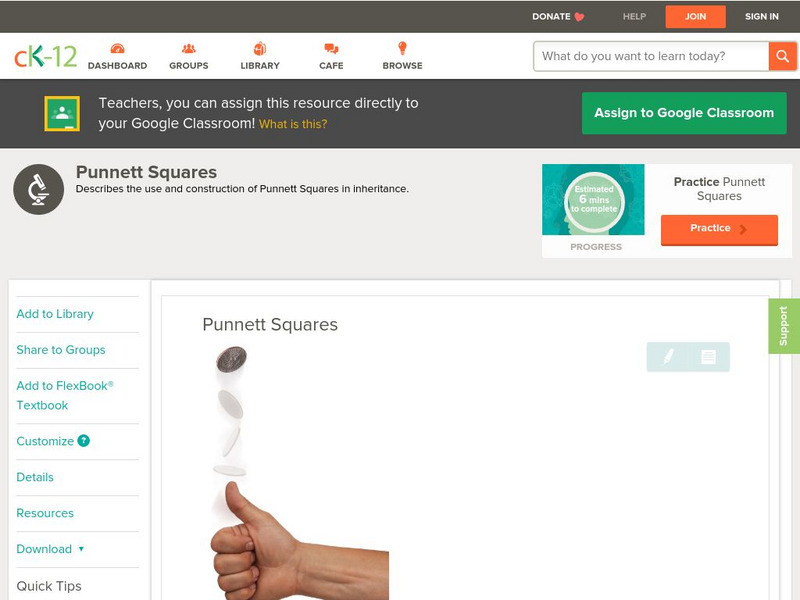Viewport: 800px width, 600px height.
Task: Open the Browse lightbulb icon
Action: pyautogui.click(x=402, y=48)
